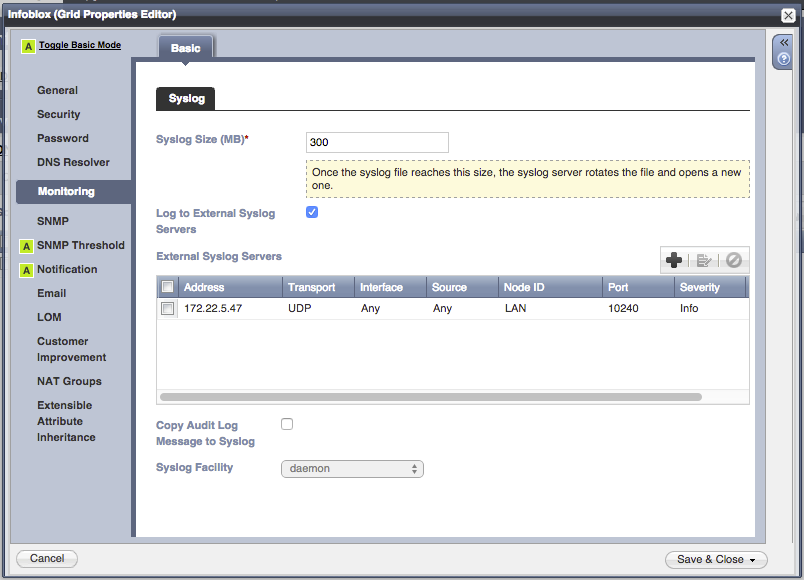Sort by the Address column header

(x=230, y=287)
